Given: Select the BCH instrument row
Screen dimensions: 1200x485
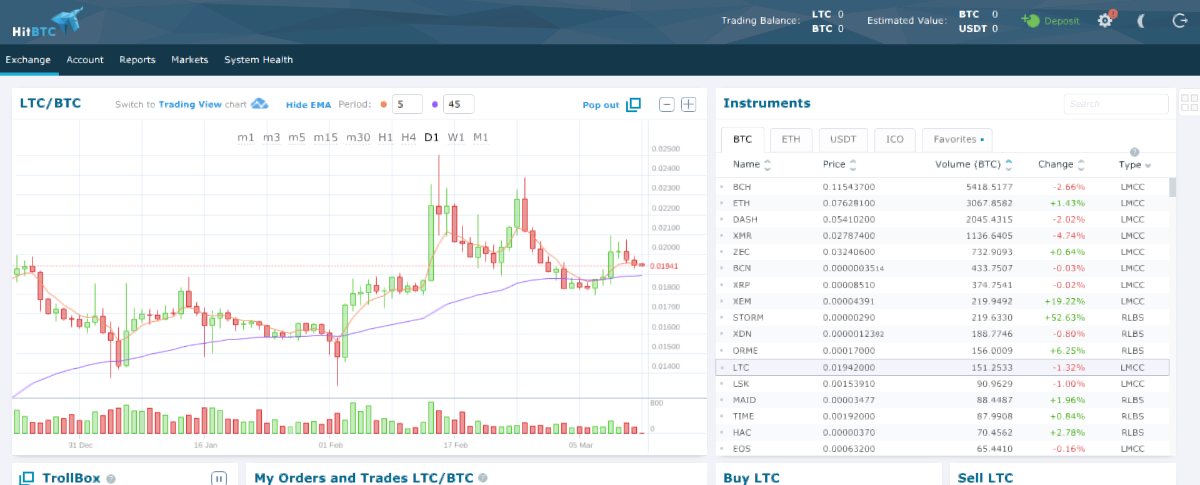Looking at the screenshot, I should [x=942, y=187].
